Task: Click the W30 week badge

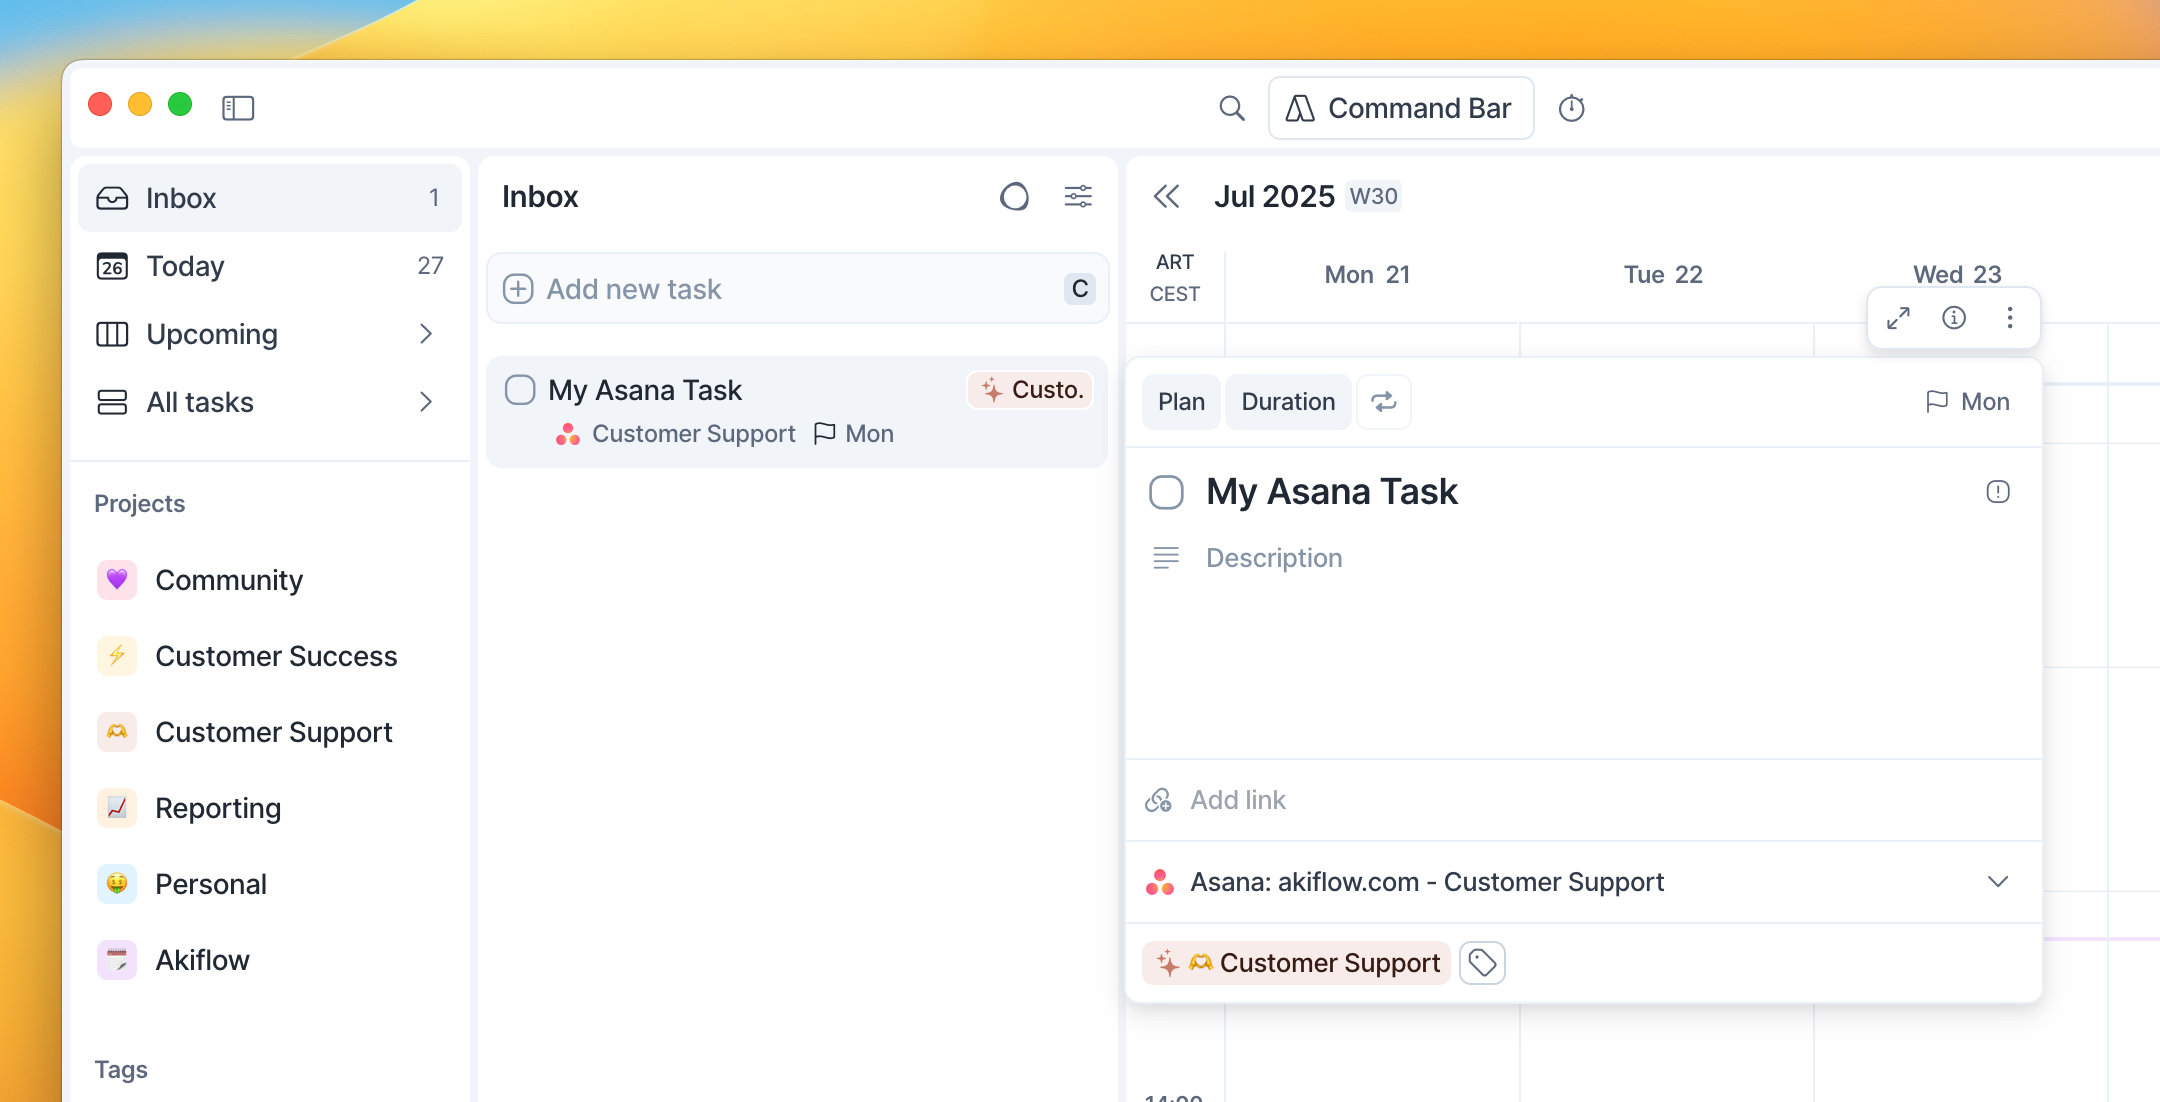Action: [1373, 196]
